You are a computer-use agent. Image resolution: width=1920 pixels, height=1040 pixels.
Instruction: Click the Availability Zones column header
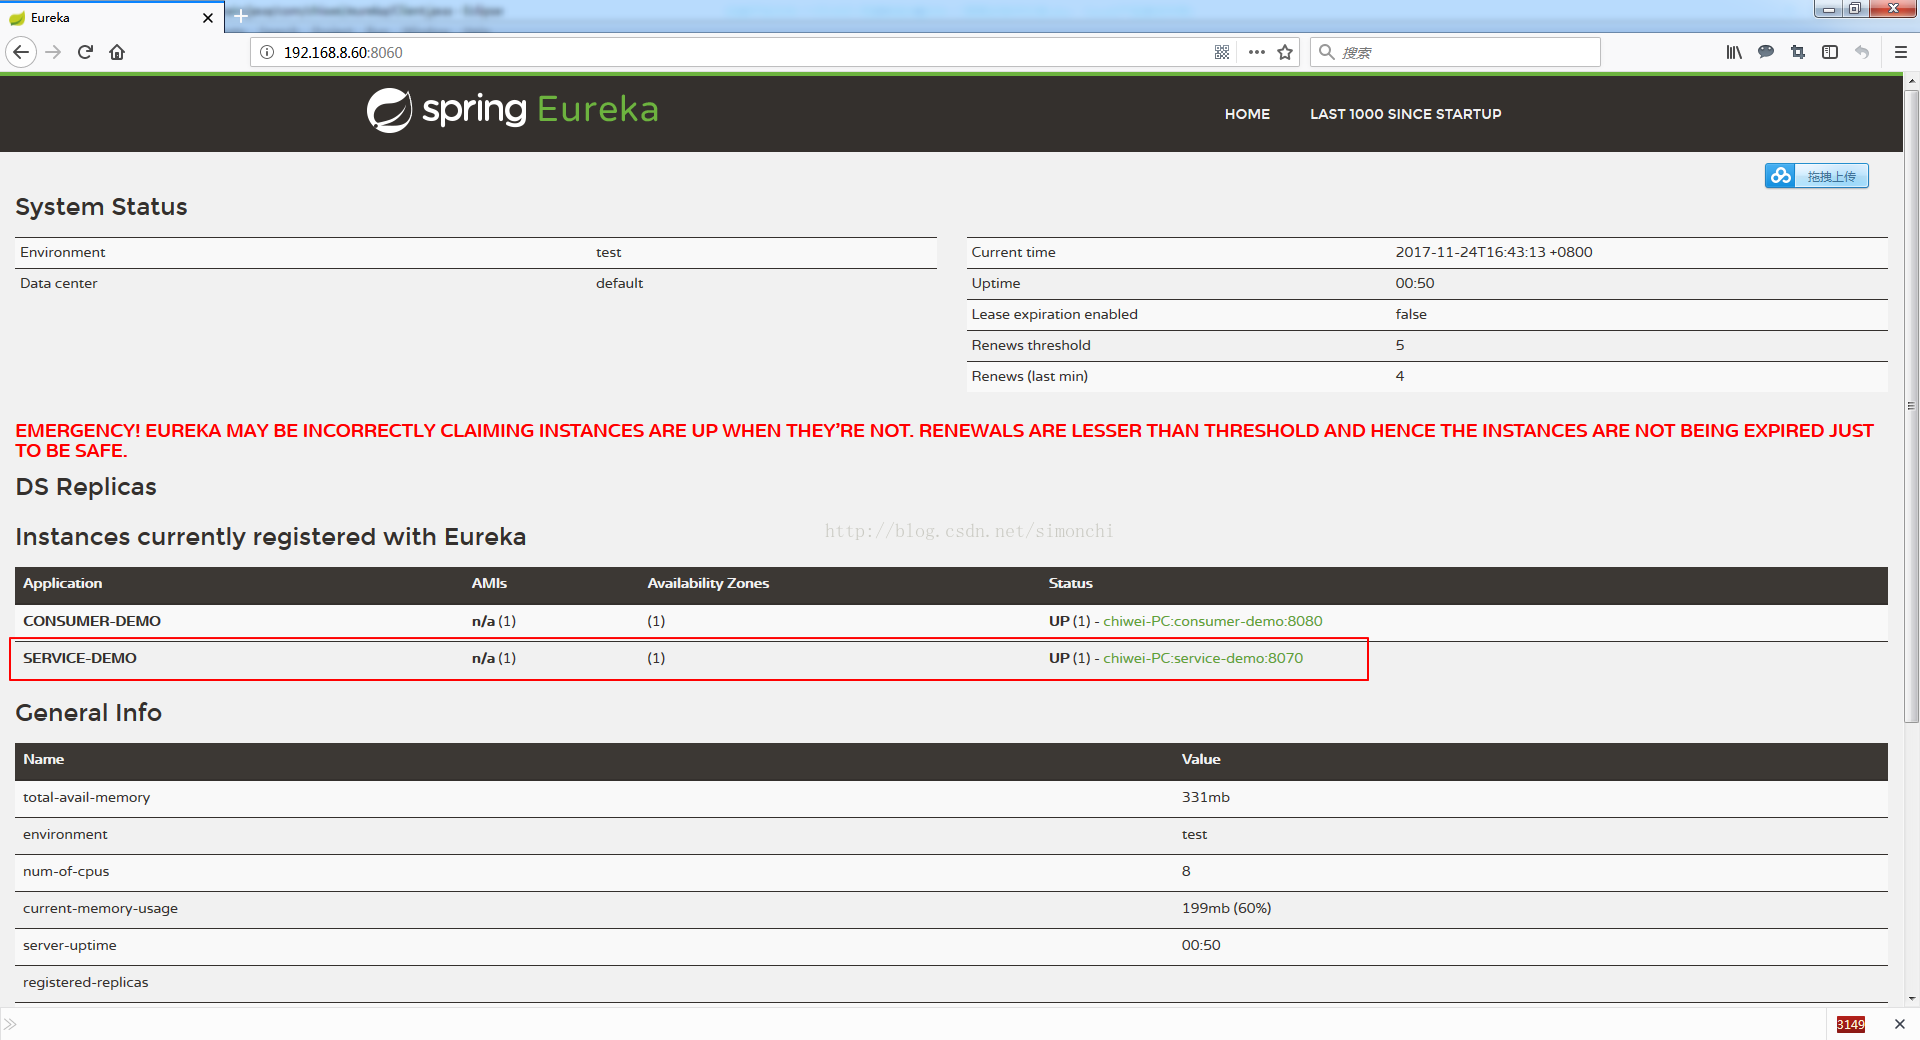[x=708, y=583]
